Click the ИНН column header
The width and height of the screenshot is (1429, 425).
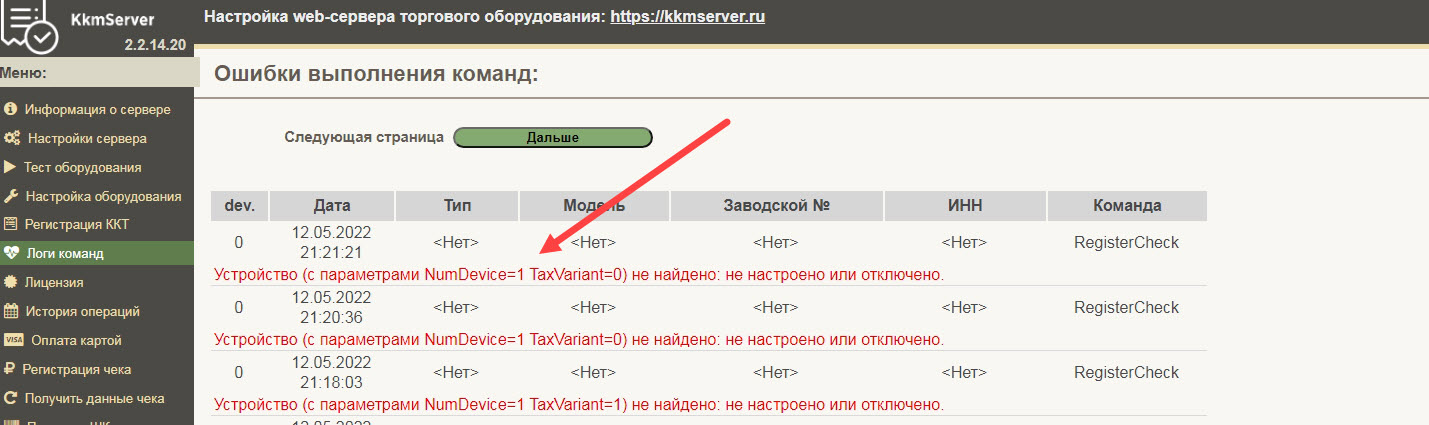964,205
